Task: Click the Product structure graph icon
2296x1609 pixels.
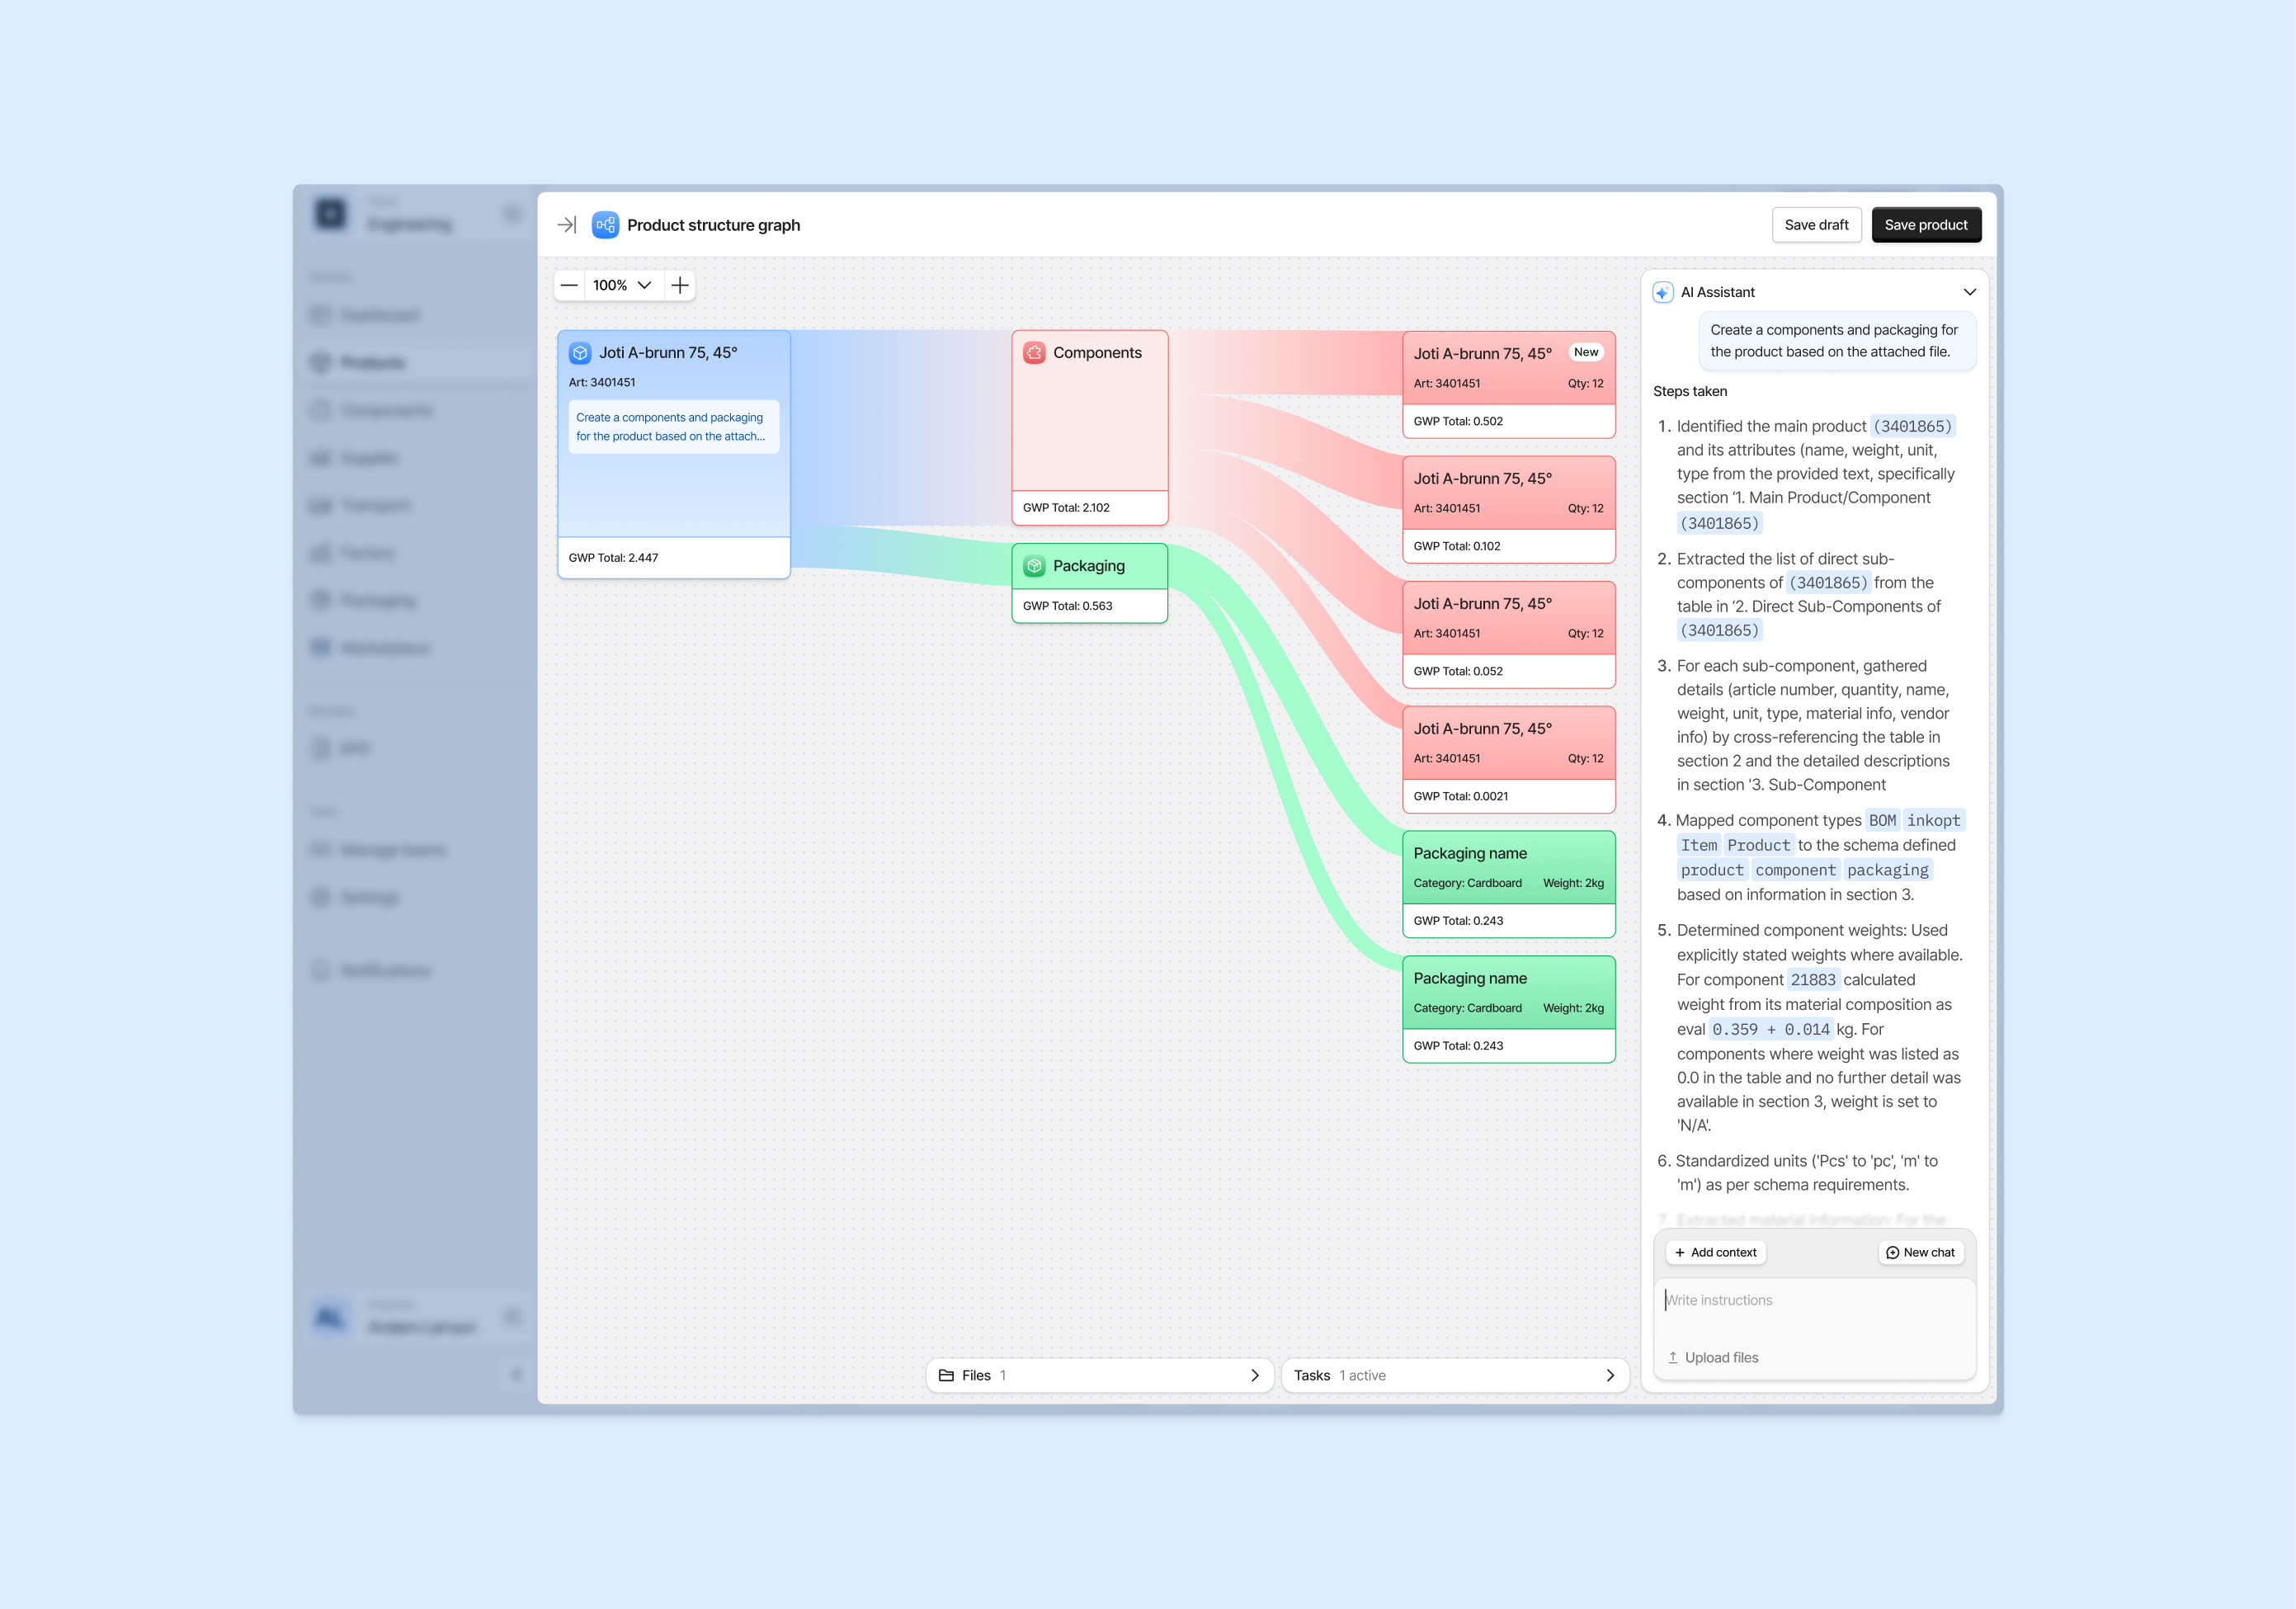Action: pyautogui.click(x=605, y=225)
